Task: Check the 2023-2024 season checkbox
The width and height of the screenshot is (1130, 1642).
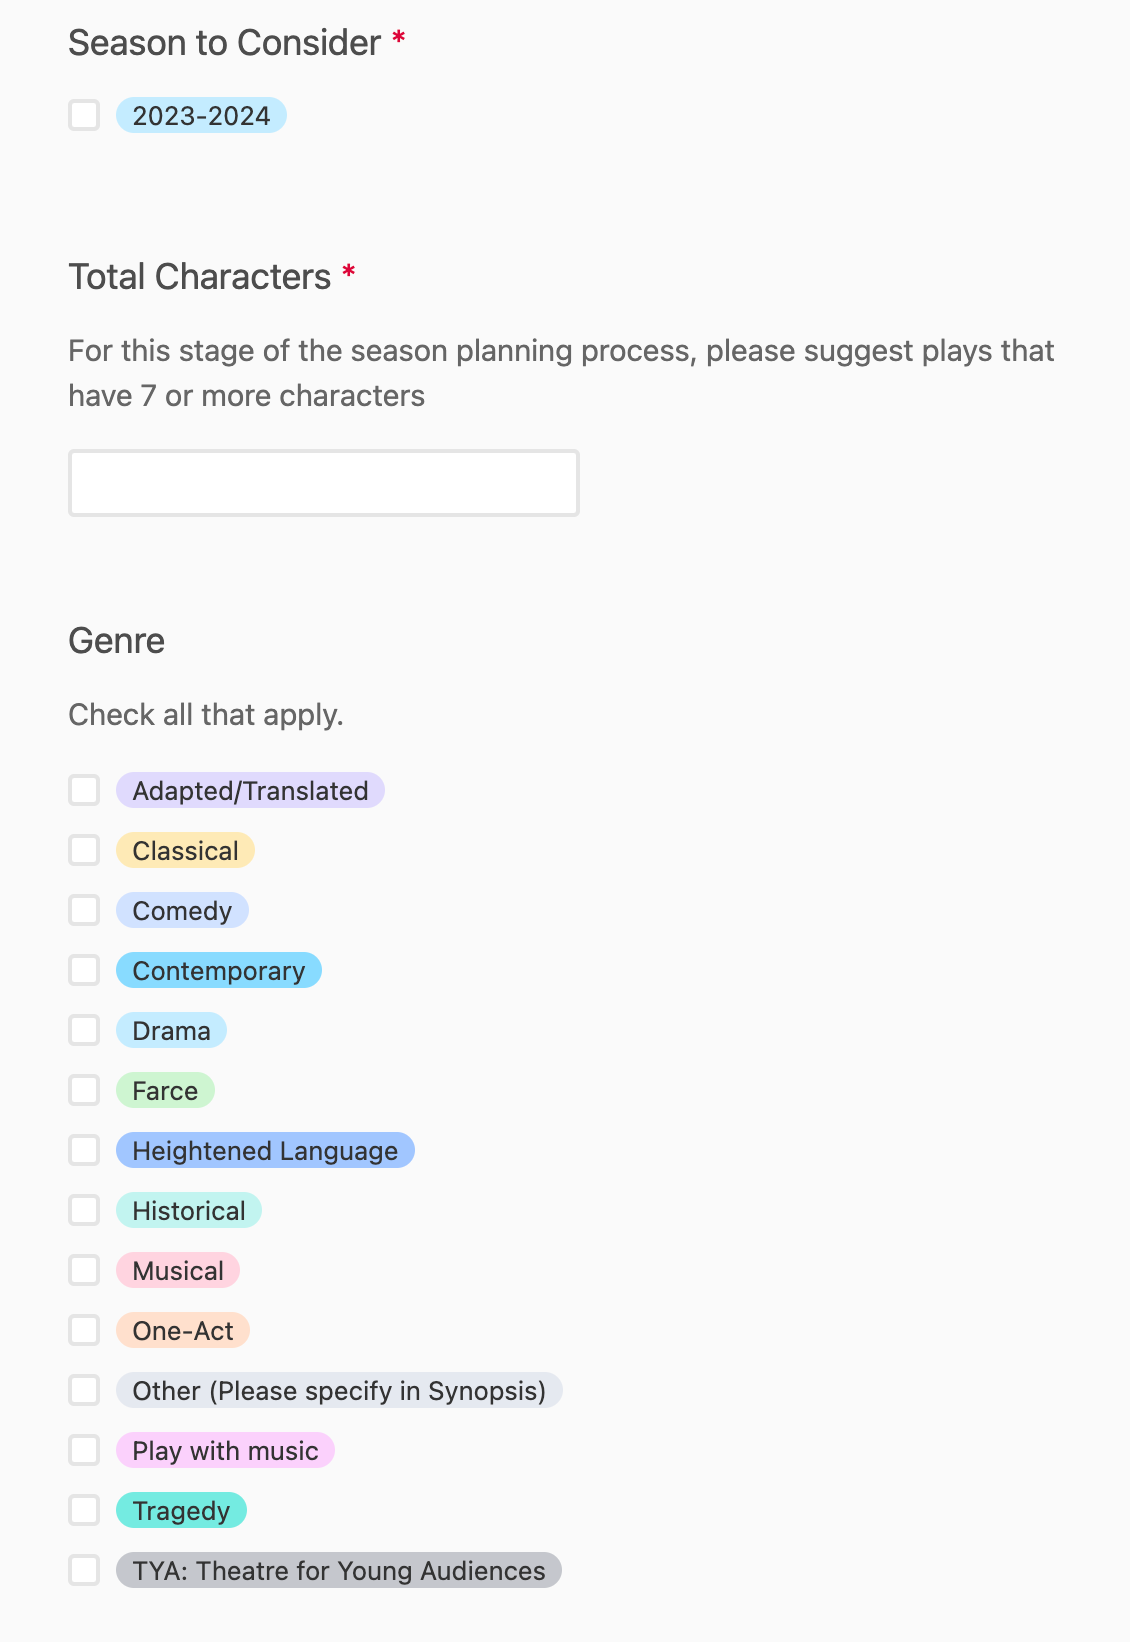Action: [84, 115]
